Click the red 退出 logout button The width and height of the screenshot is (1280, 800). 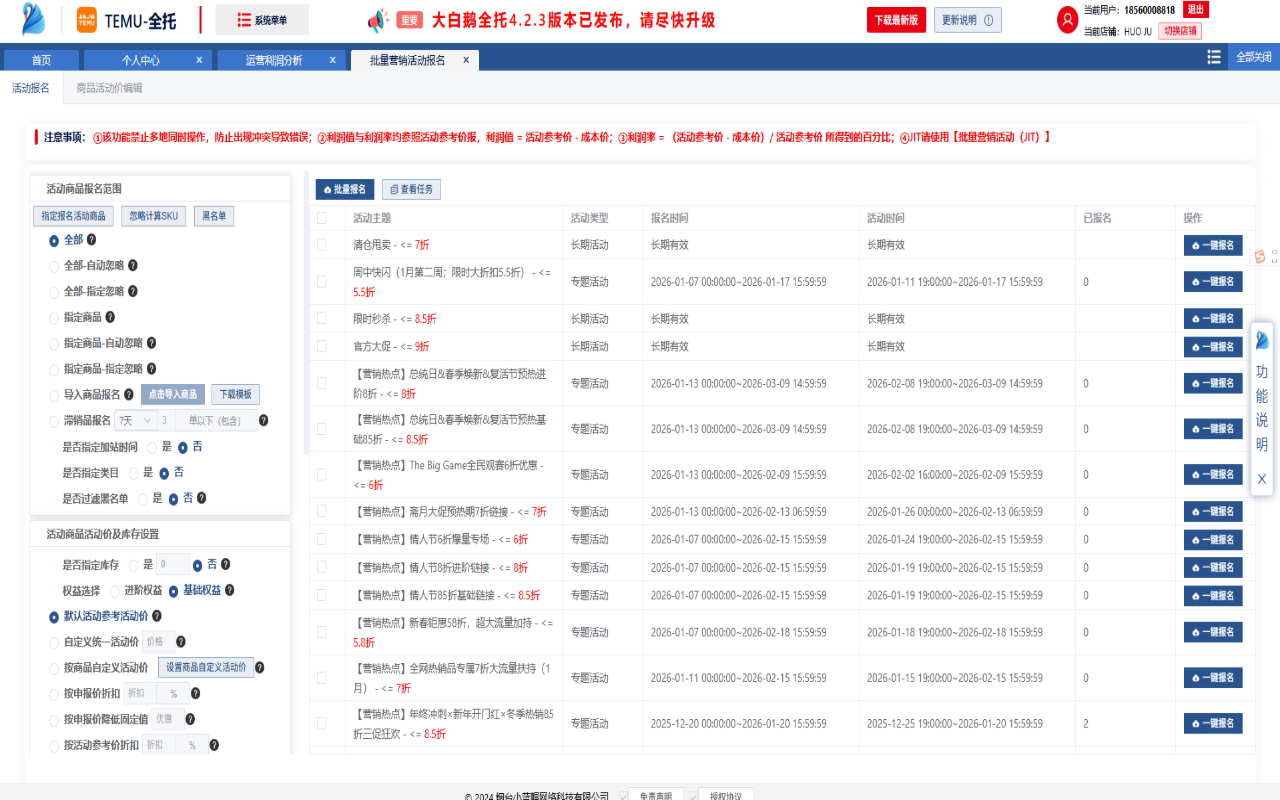point(1195,9)
